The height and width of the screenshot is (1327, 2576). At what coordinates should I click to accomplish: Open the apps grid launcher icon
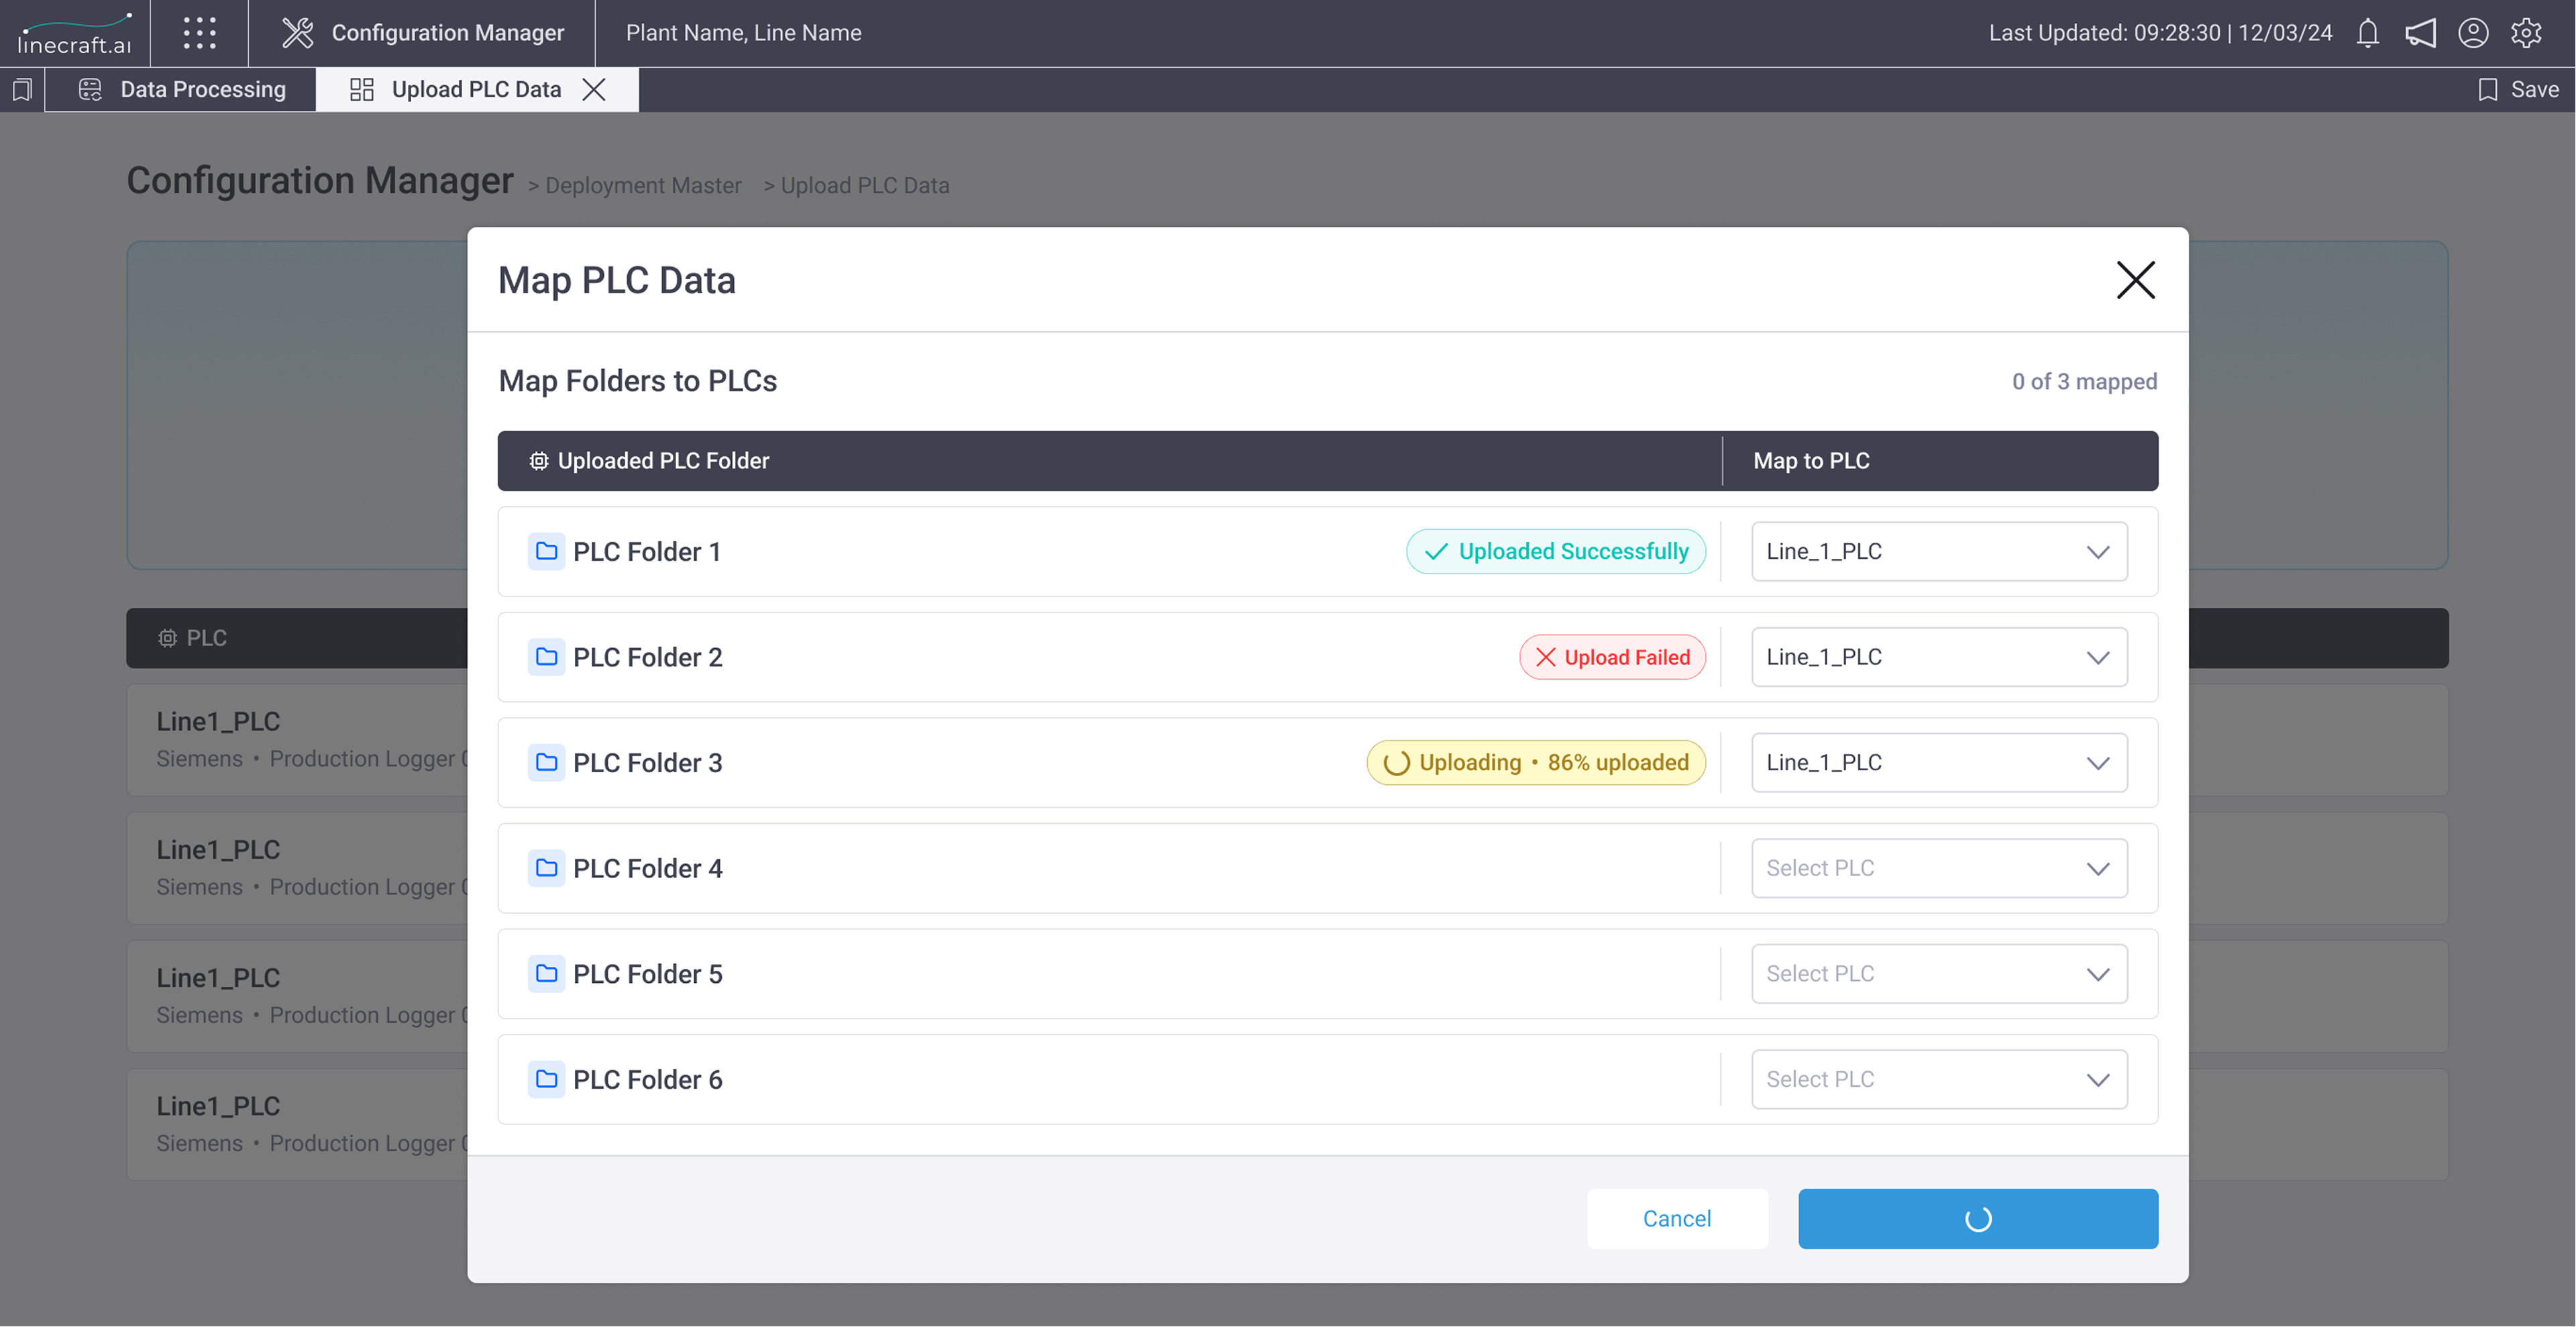199,33
